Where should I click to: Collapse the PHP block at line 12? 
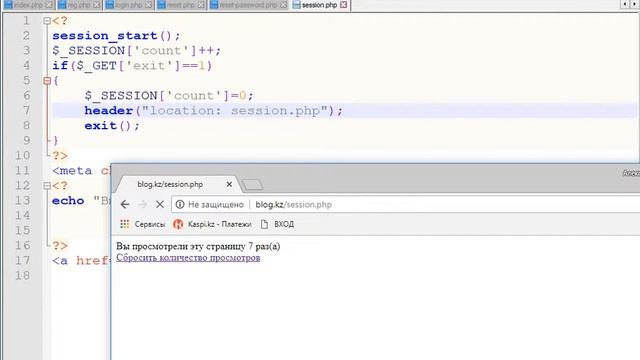tap(47, 186)
